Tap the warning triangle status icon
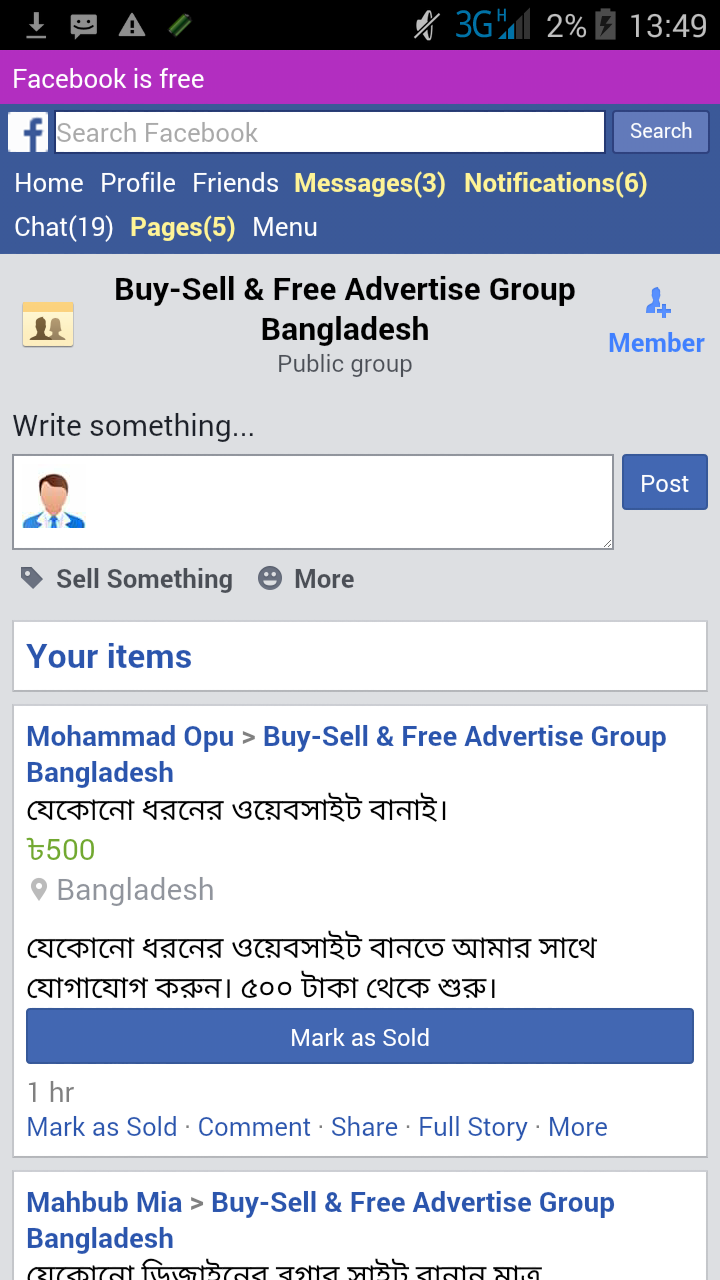 [132, 25]
